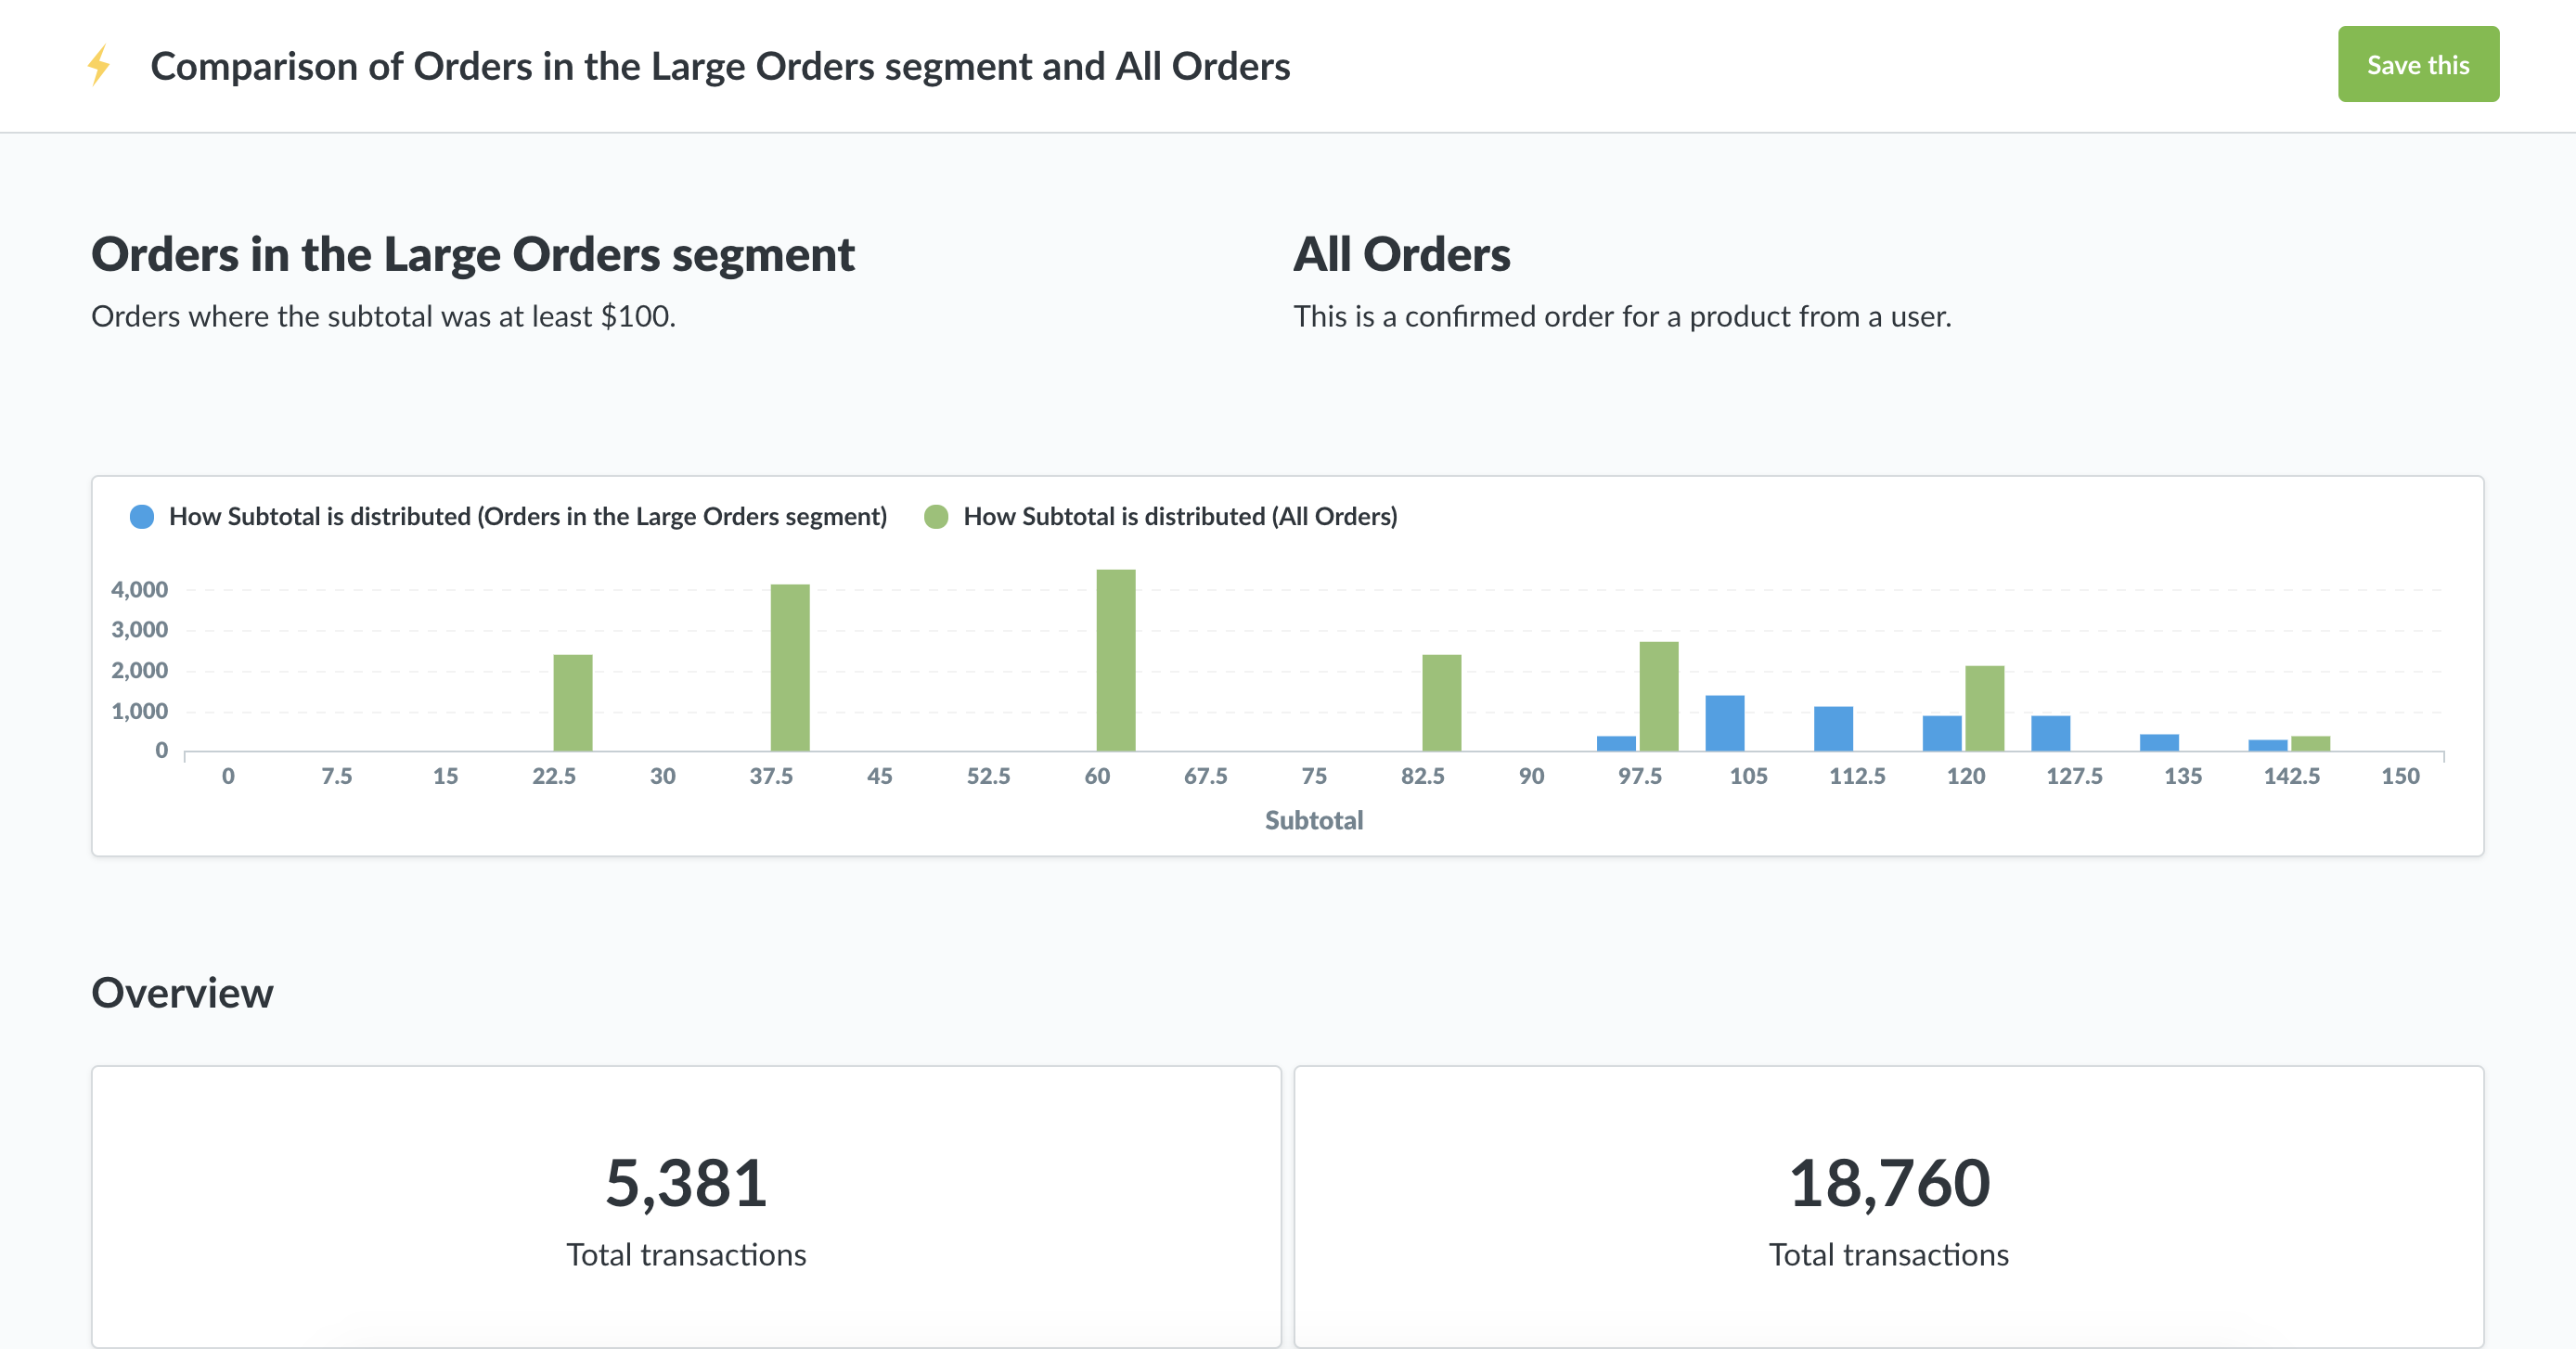Click the blue bar near 127.5
The height and width of the screenshot is (1349, 2576).
(x=2050, y=733)
